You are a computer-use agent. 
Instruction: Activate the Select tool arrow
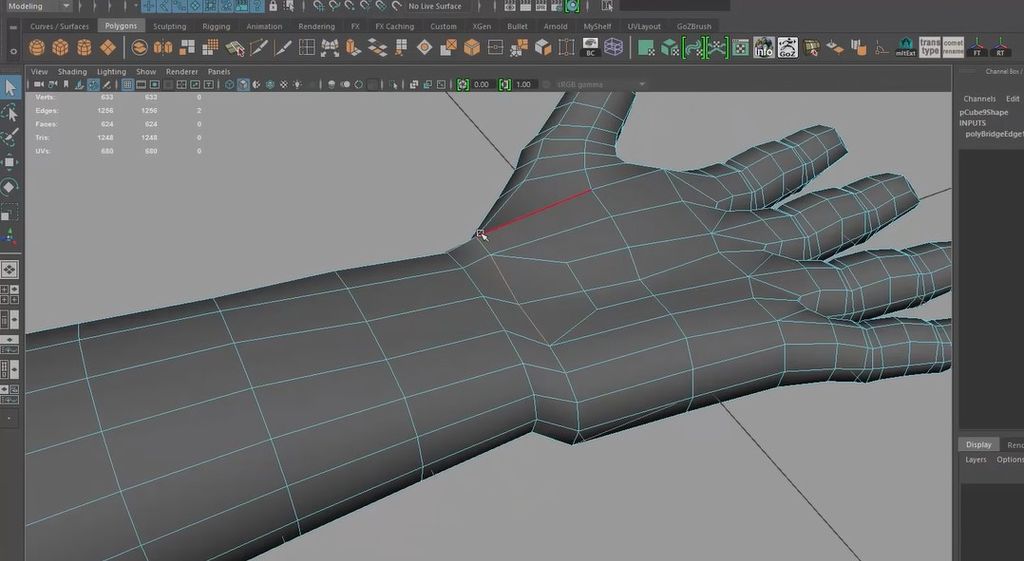(10, 87)
